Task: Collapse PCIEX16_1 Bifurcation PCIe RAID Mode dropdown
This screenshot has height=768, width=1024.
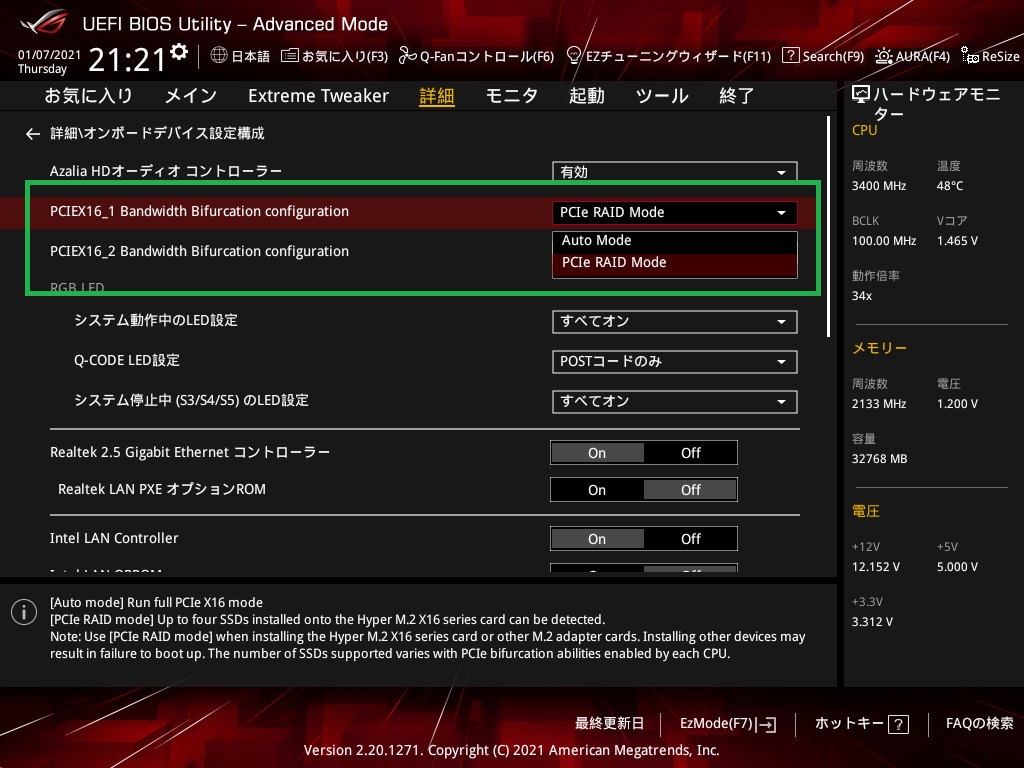Action: tap(675, 212)
